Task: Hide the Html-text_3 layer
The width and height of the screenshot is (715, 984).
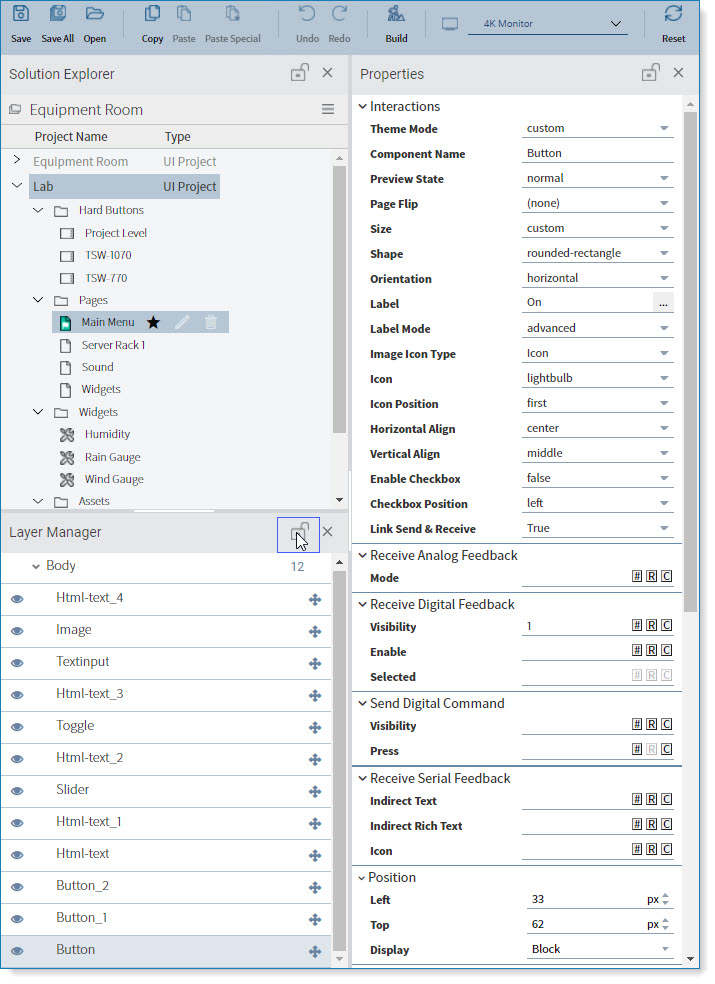Action: (x=18, y=695)
